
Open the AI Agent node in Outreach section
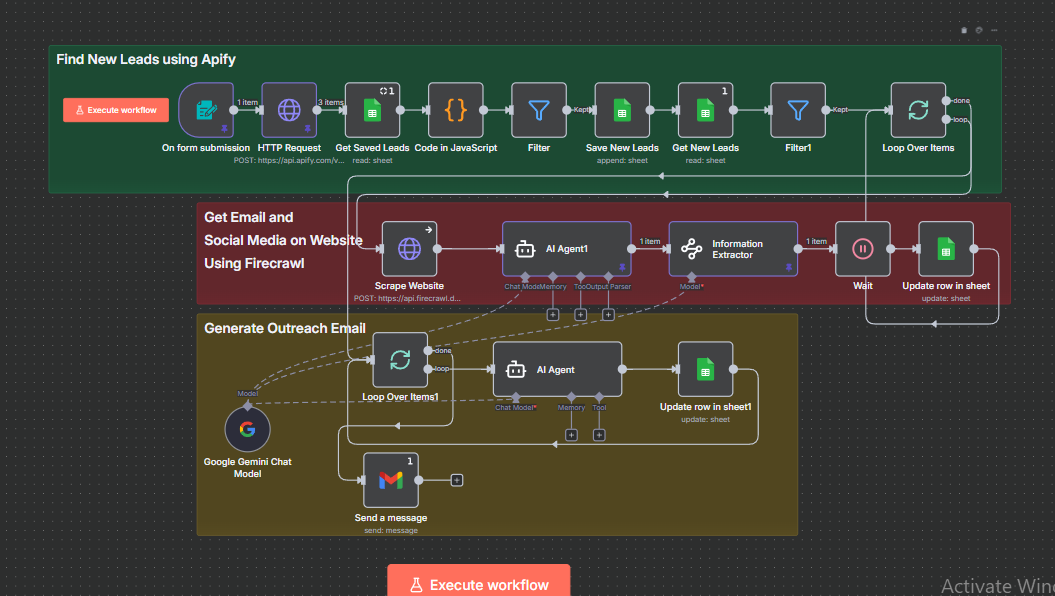tap(558, 369)
